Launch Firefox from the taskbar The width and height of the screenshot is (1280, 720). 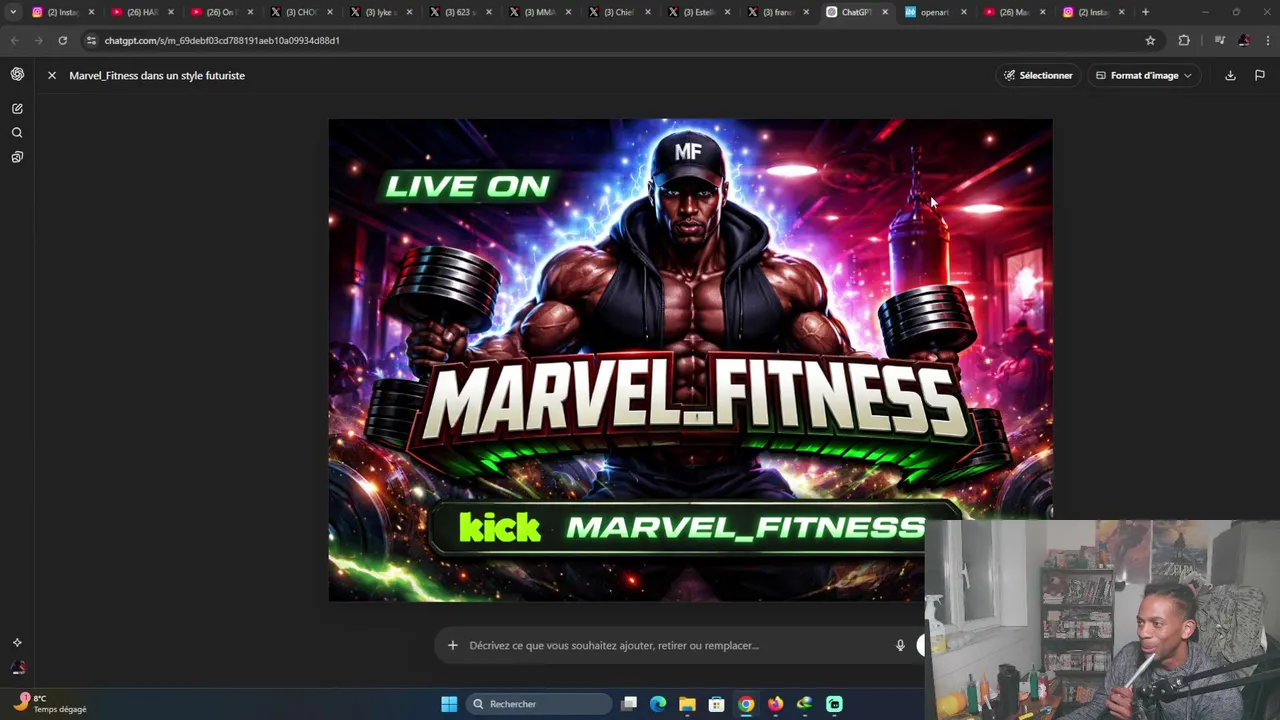[775, 704]
